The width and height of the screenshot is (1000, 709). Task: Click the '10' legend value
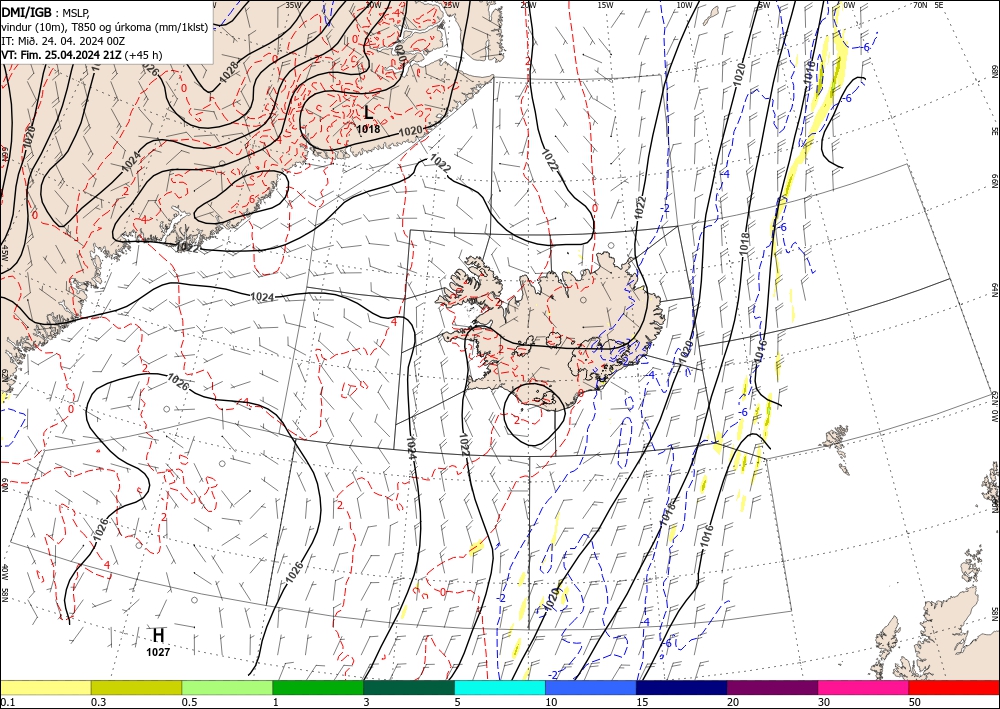coord(551,702)
